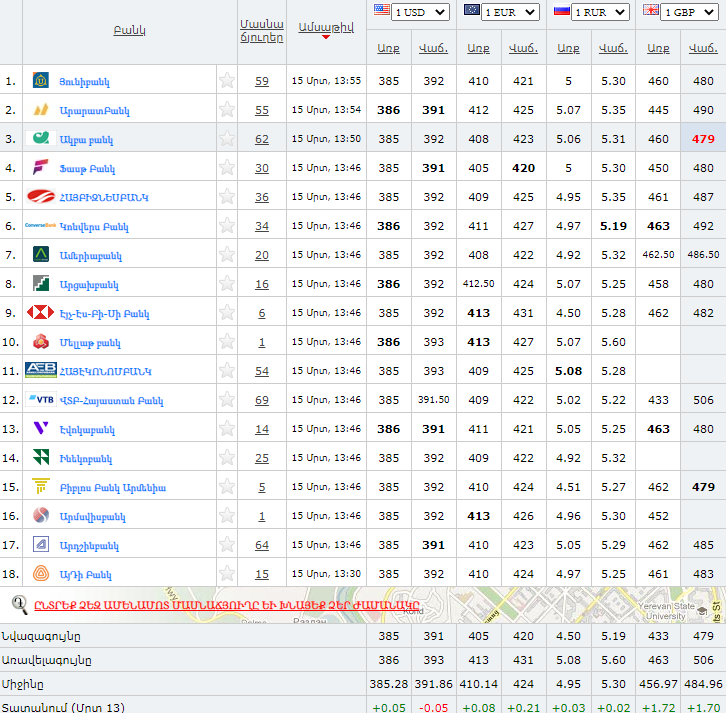This screenshot has width=726, height=713.
Task: Open branches count link 62 in row 3
Action: pos(262,139)
